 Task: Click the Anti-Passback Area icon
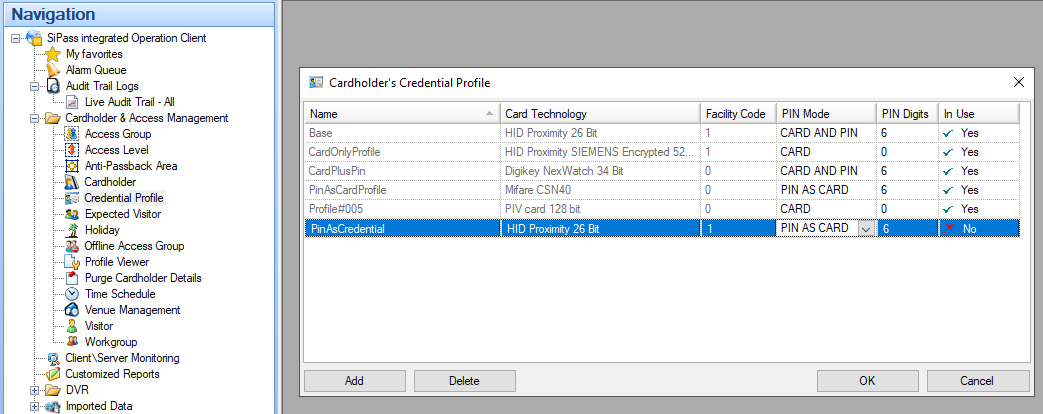pos(72,166)
